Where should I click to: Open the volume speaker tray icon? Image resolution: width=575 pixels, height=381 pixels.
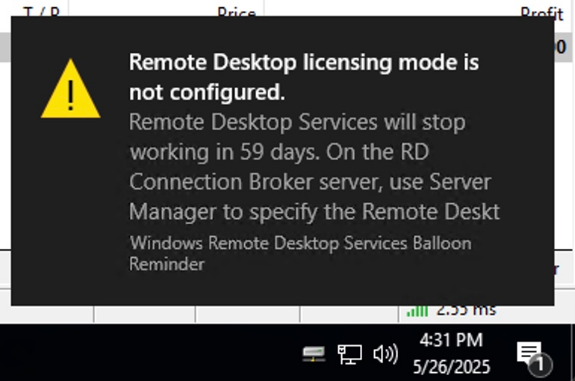pyautogui.click(x=385, y=354)
